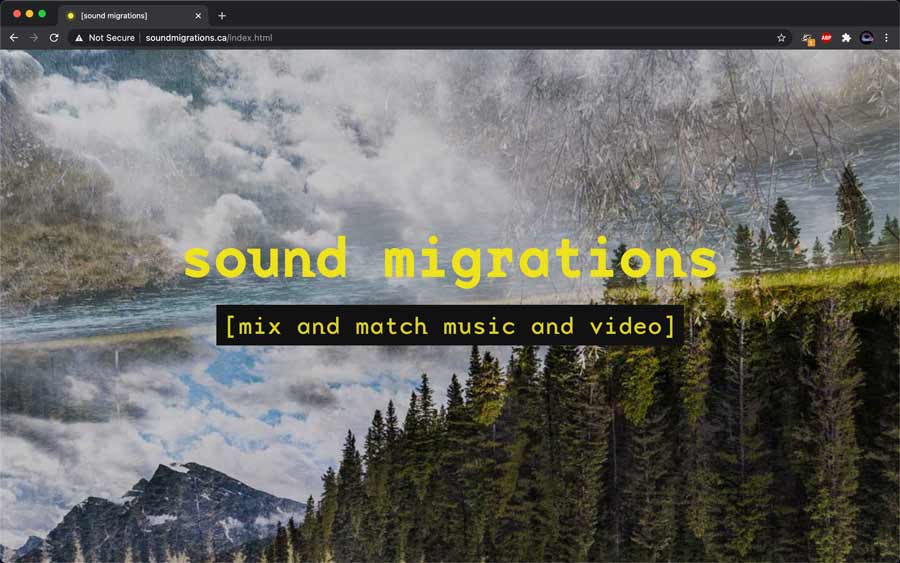Viewport: 900px width, 563px height.
Task: Click the sound migrations title
Action: click(451, 260)
